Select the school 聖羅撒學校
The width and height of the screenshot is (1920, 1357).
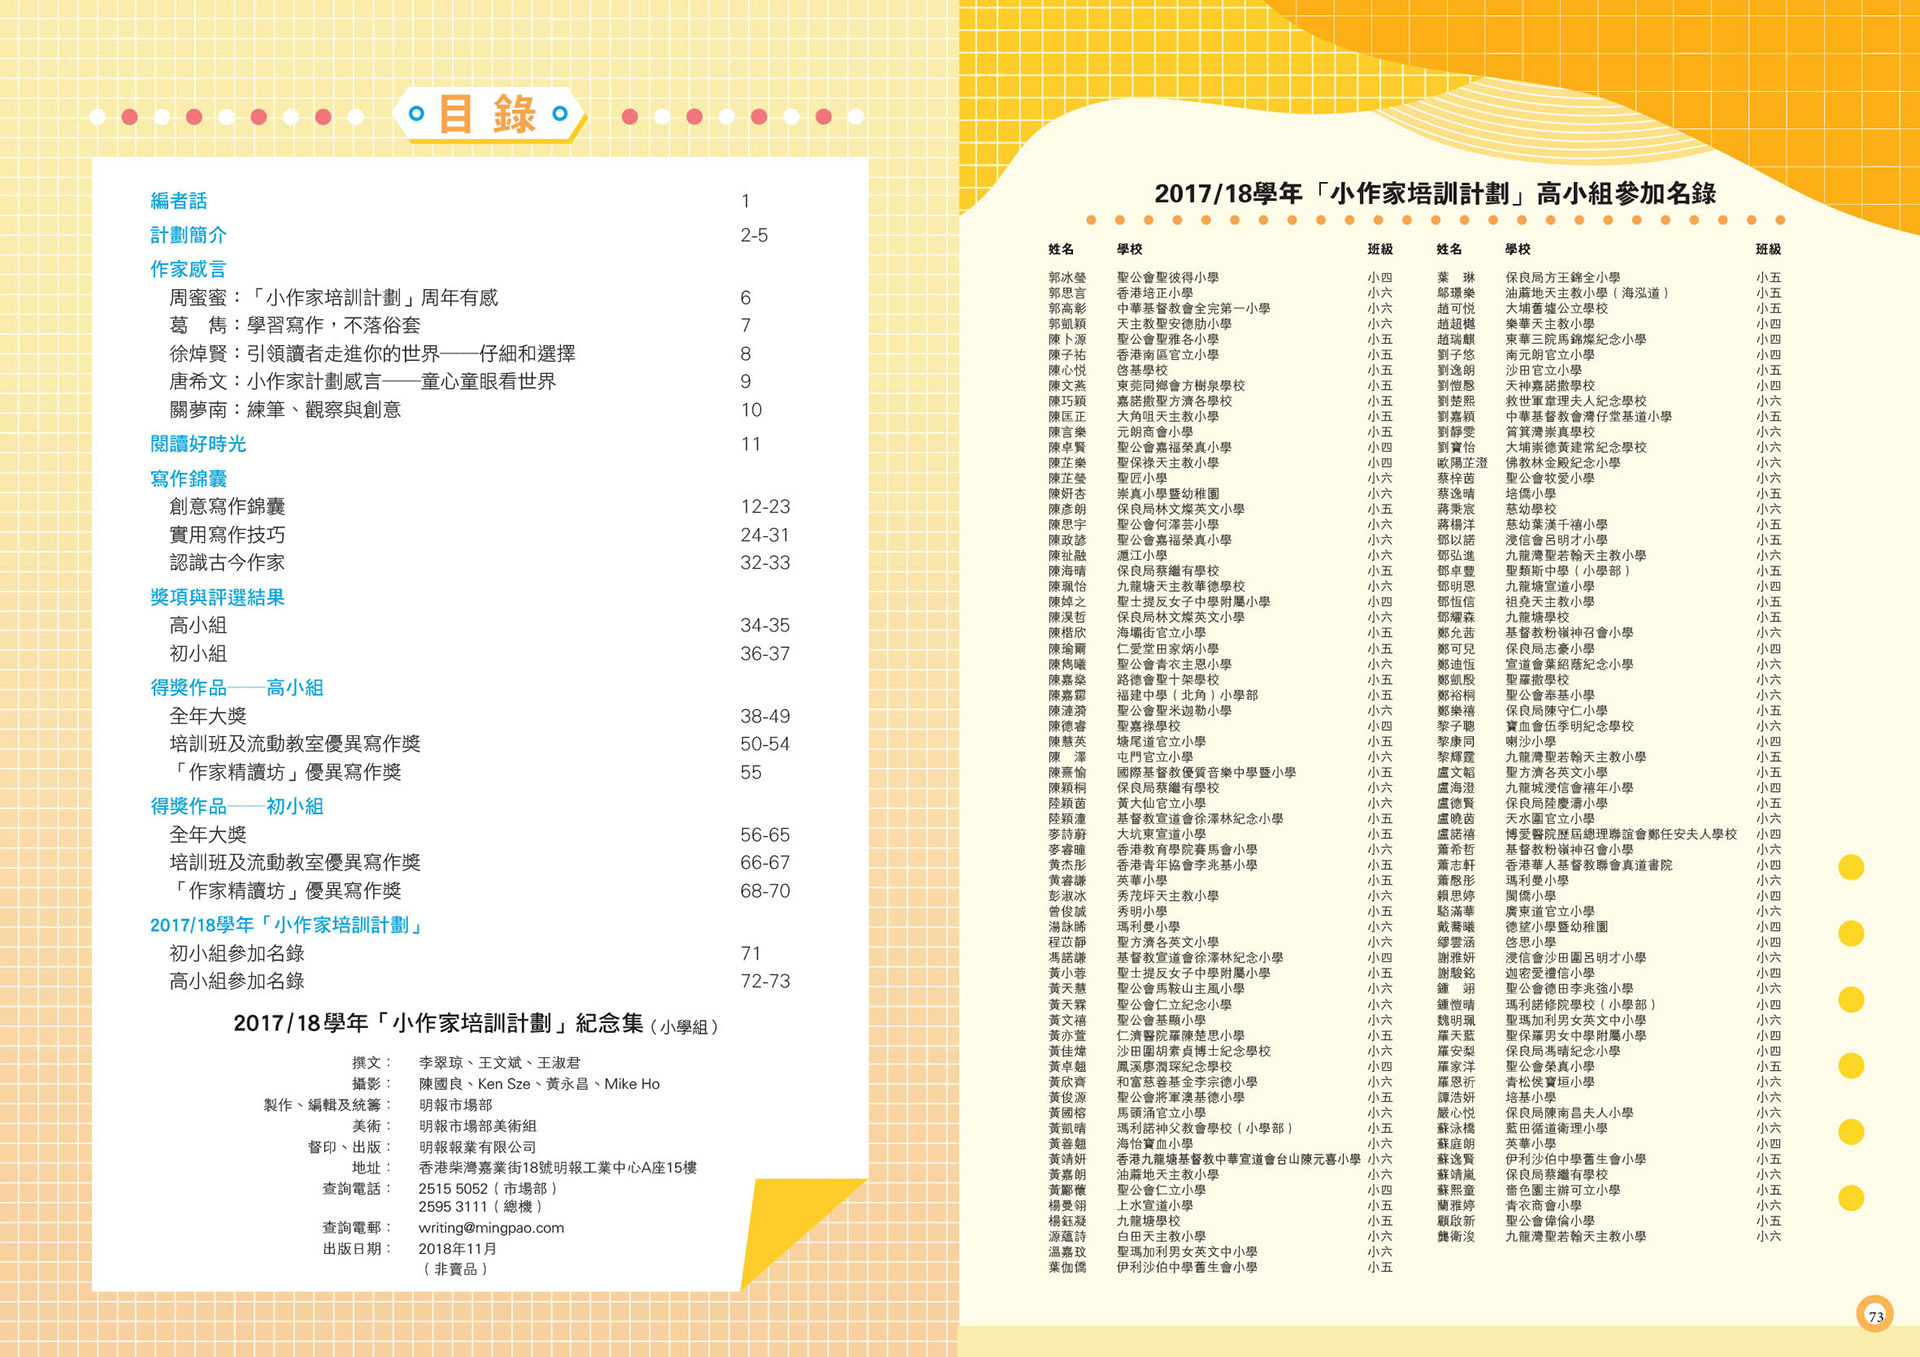point(1537,679)
